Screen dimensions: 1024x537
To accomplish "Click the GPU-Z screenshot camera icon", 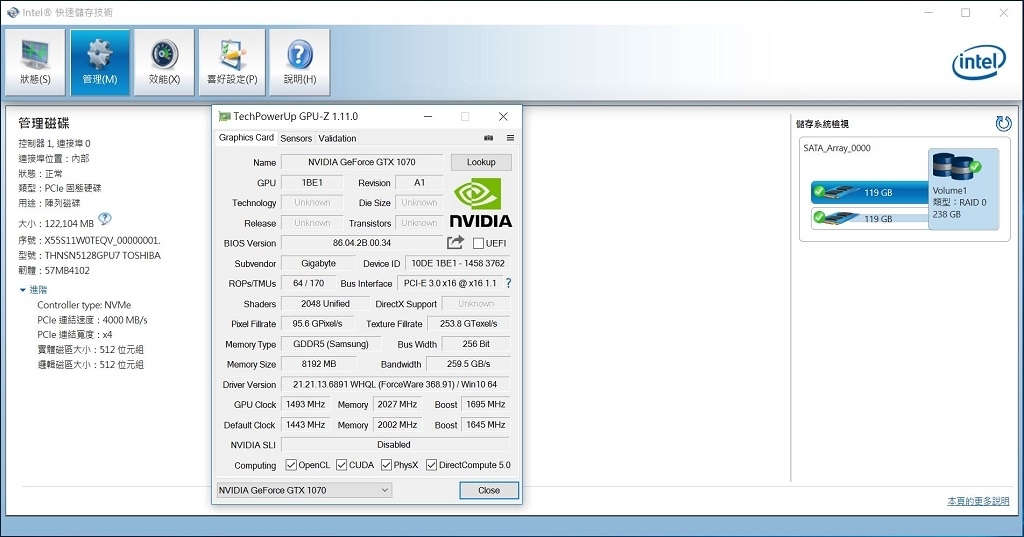I will coord(488,138).
